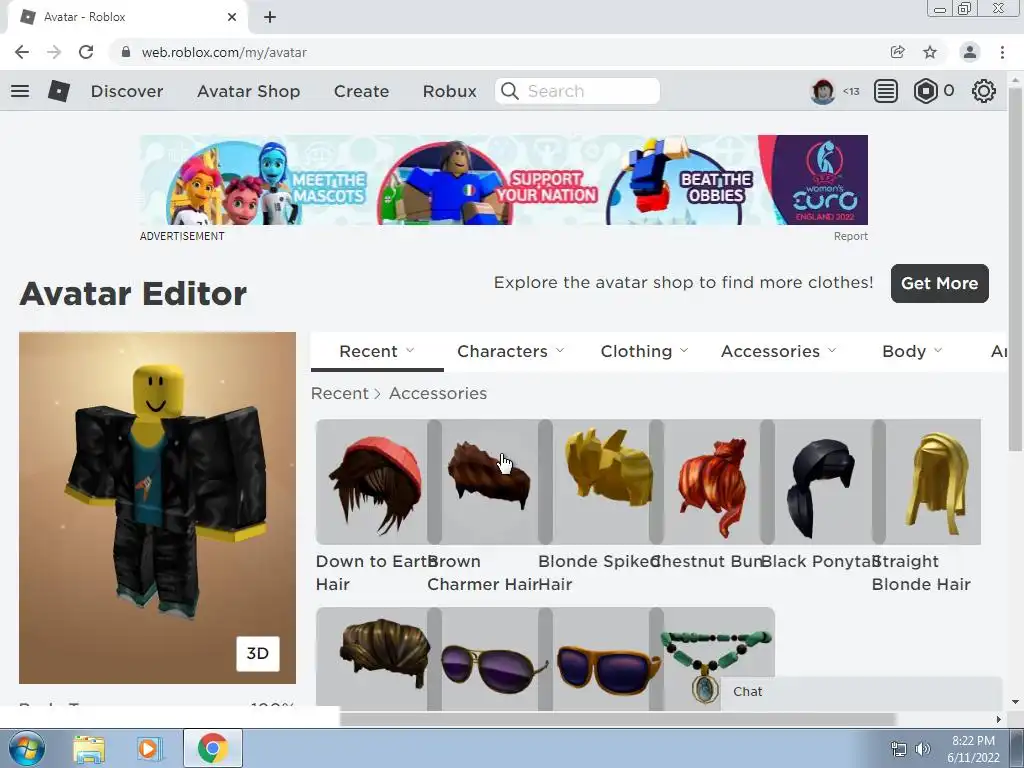The image size is (1024, 768).
Task: Open Windows Explorer from taskbar
Action: click(x=89, y=748)
